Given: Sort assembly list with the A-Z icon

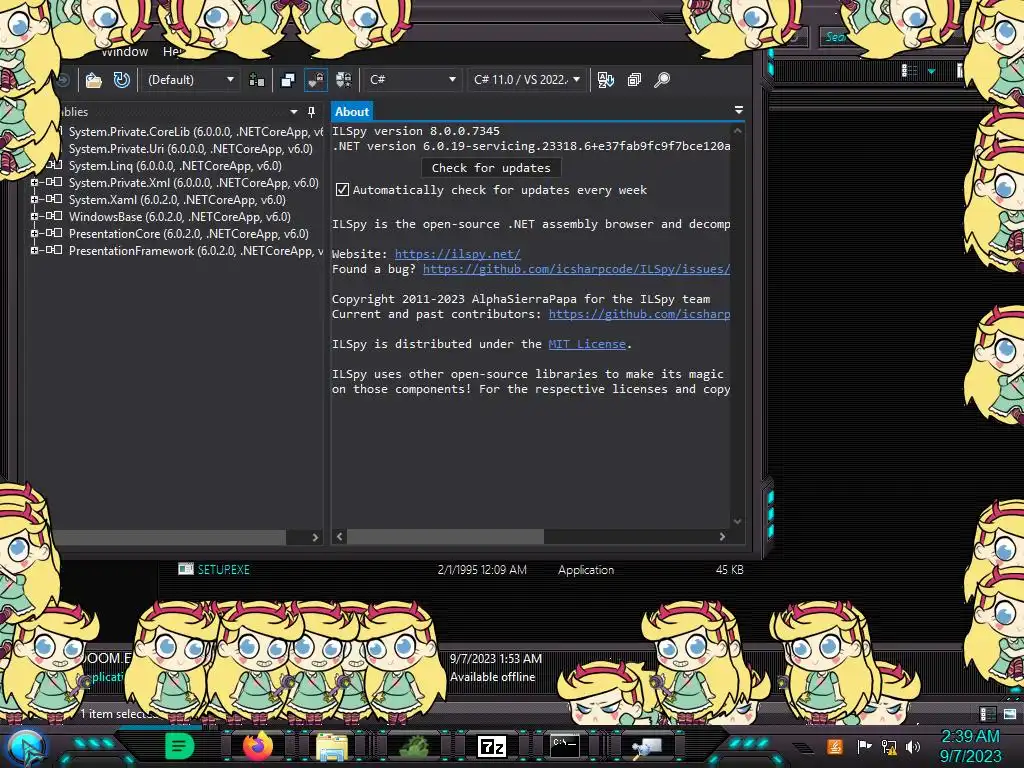Looking at the screenshot, I should click(605, 80).
